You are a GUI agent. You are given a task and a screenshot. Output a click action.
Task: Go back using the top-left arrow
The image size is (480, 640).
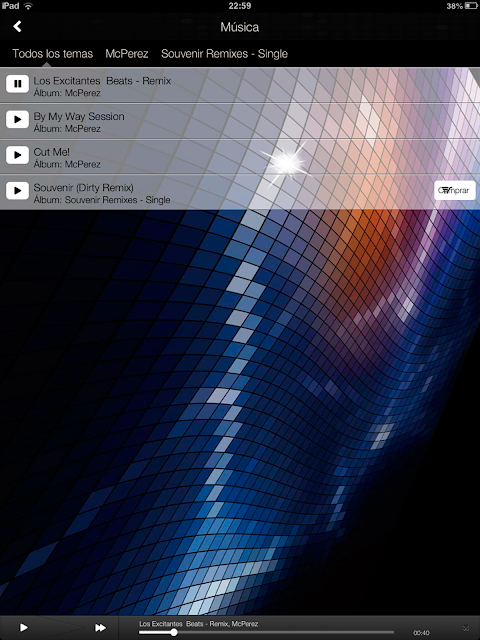(x=17, y=27)
